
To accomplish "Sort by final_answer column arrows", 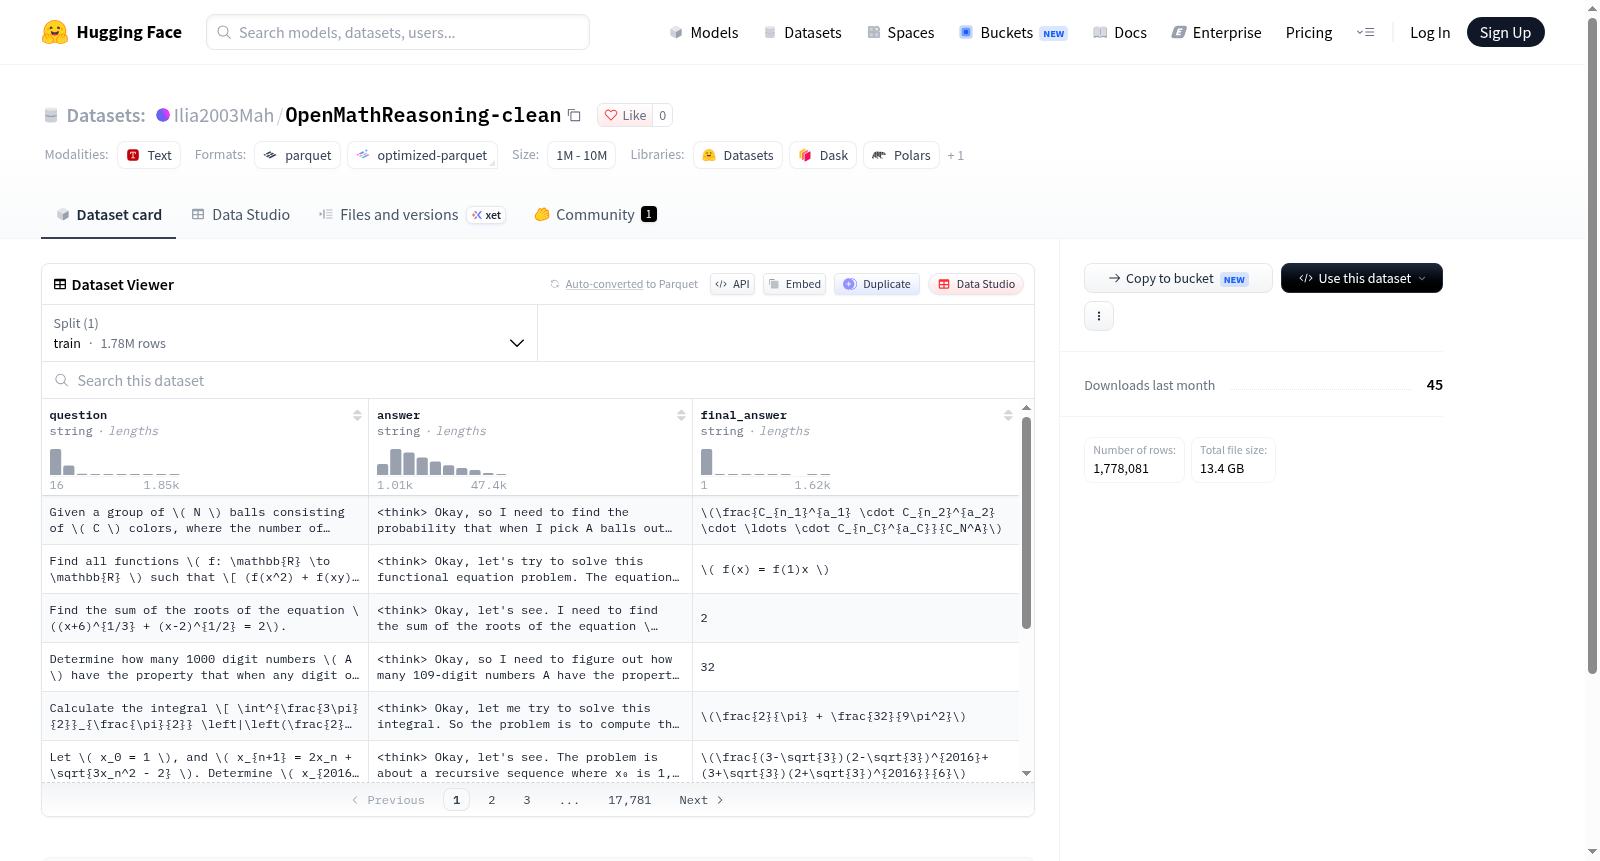I will click(1008, 415).
